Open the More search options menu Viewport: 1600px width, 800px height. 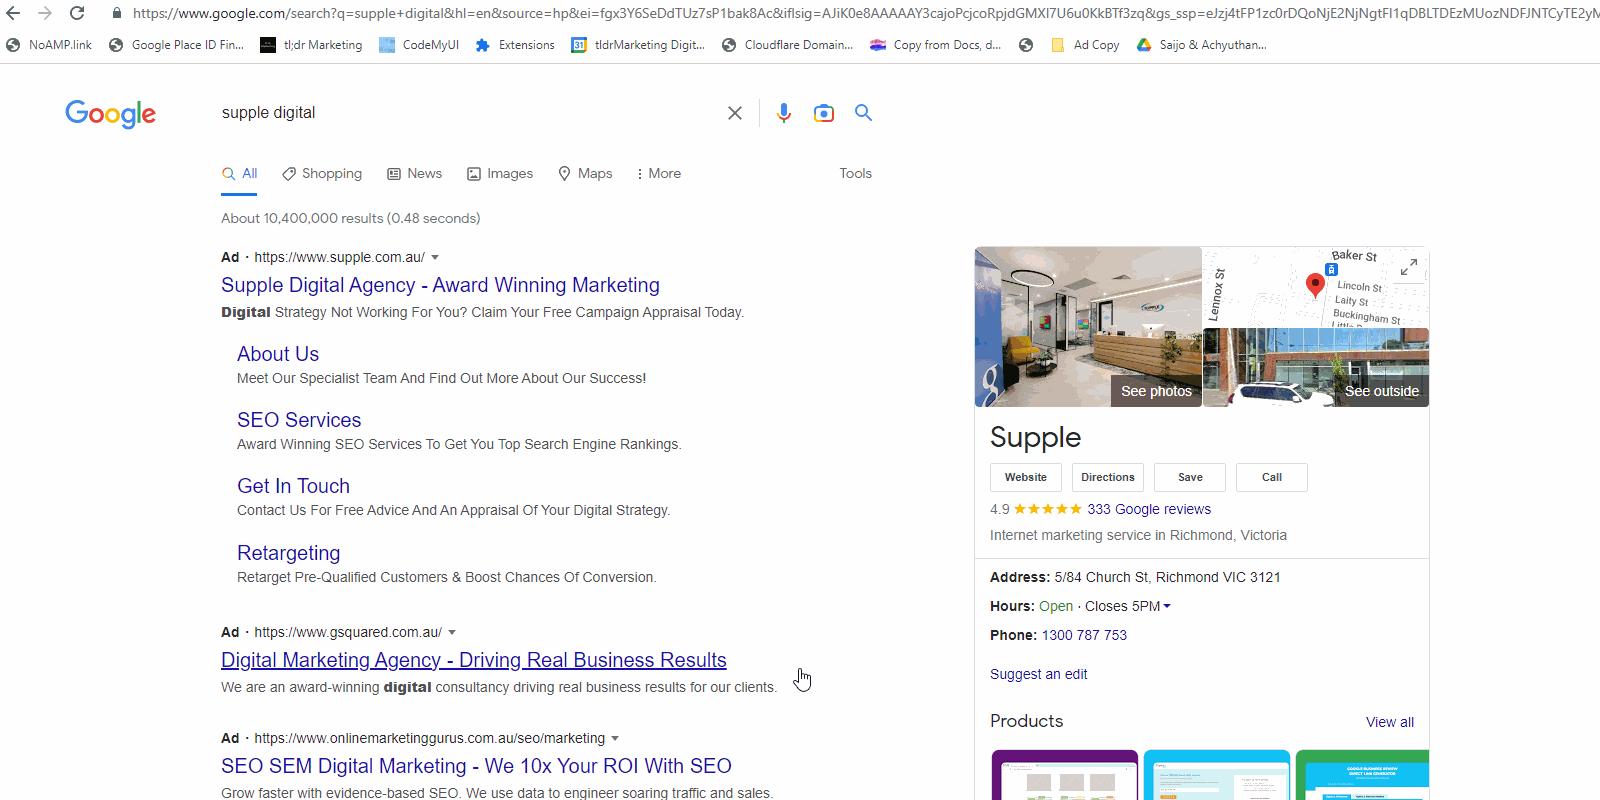pos(658,174)
